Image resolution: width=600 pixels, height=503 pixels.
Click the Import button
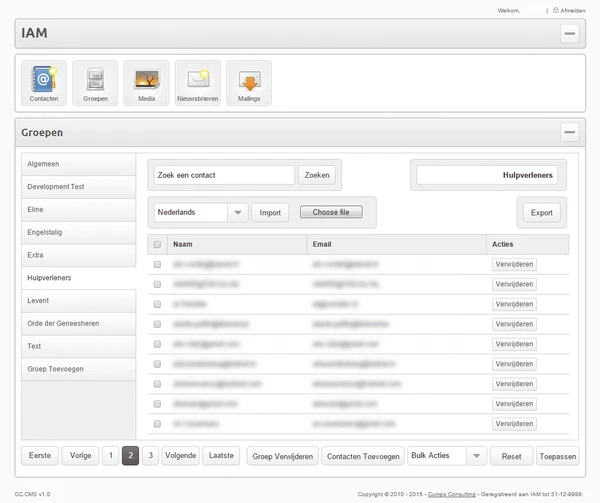pos(270,213)
